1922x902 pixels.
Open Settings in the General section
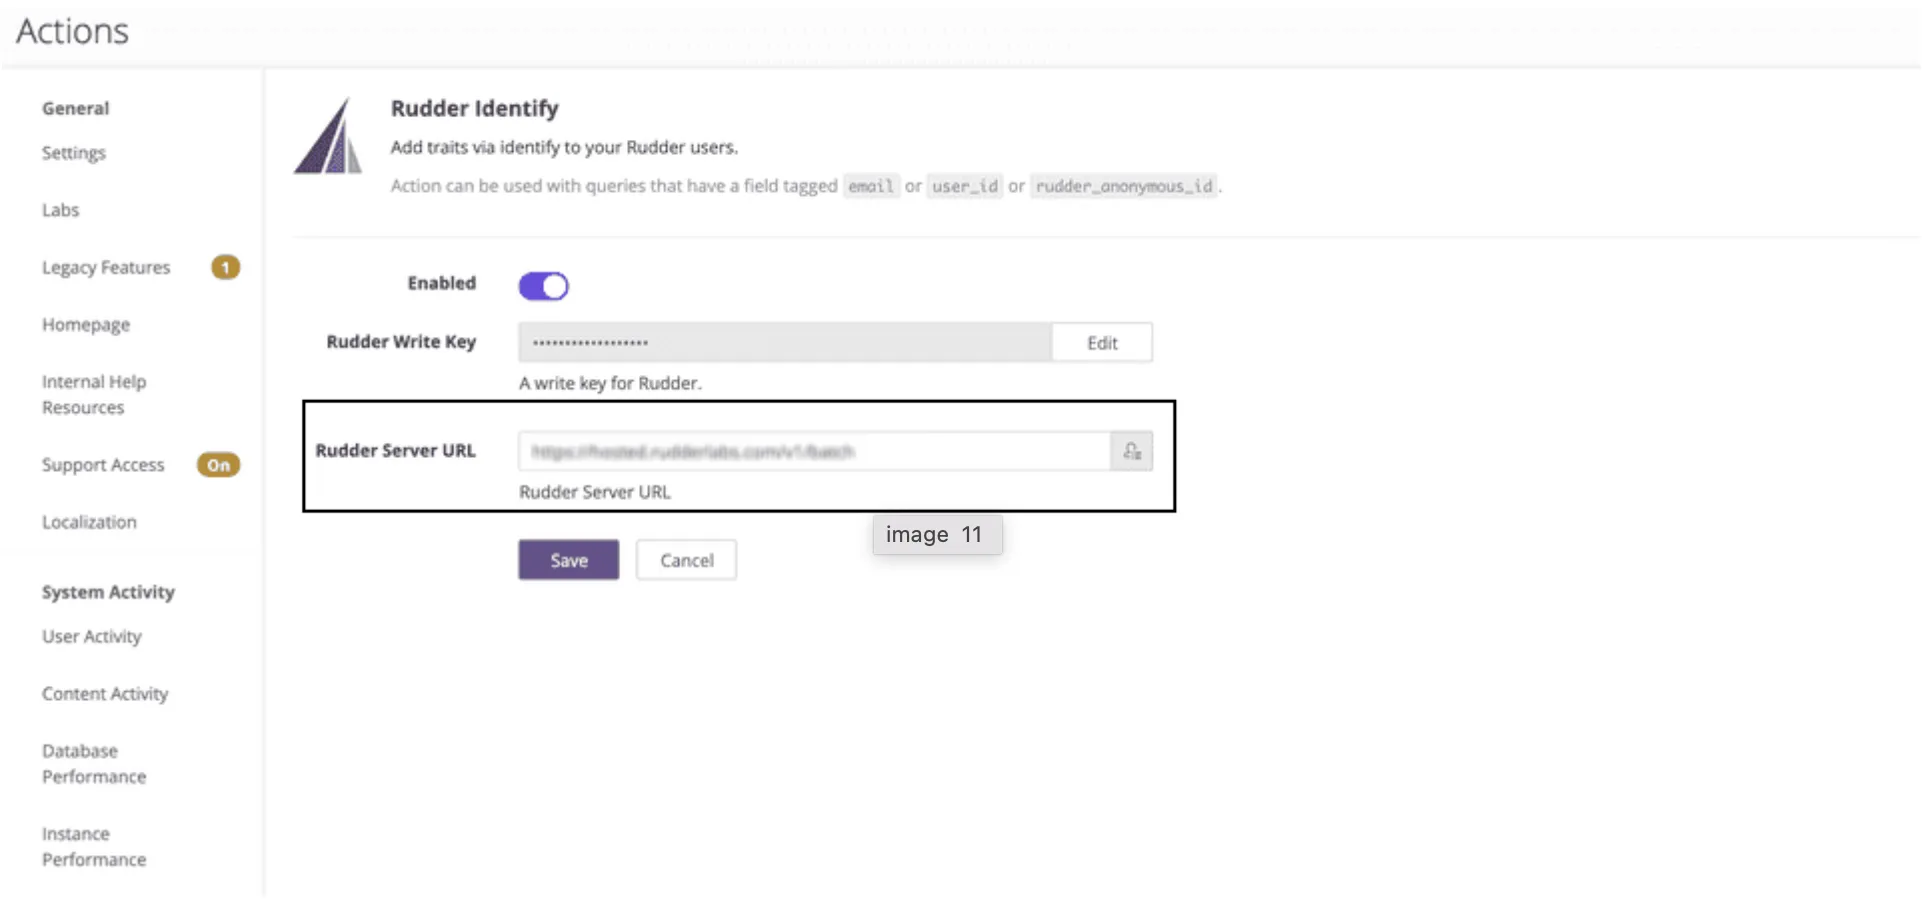[74, 153]
